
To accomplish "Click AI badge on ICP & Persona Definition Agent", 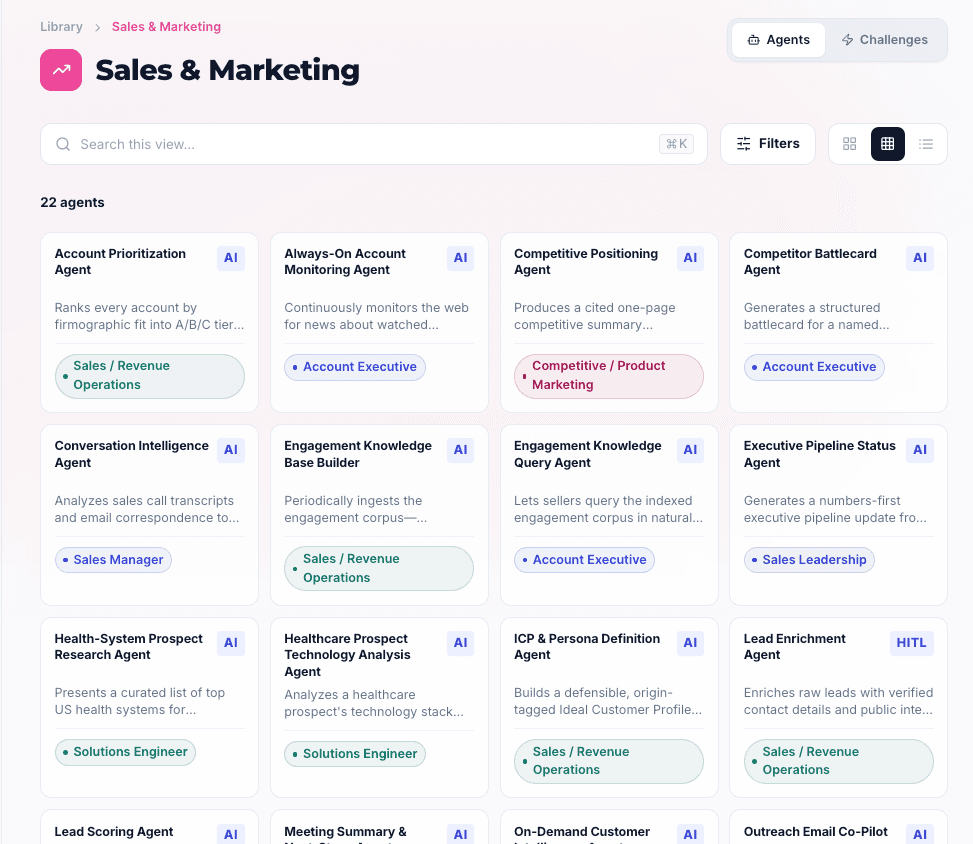I will click(x=690, y=643).
